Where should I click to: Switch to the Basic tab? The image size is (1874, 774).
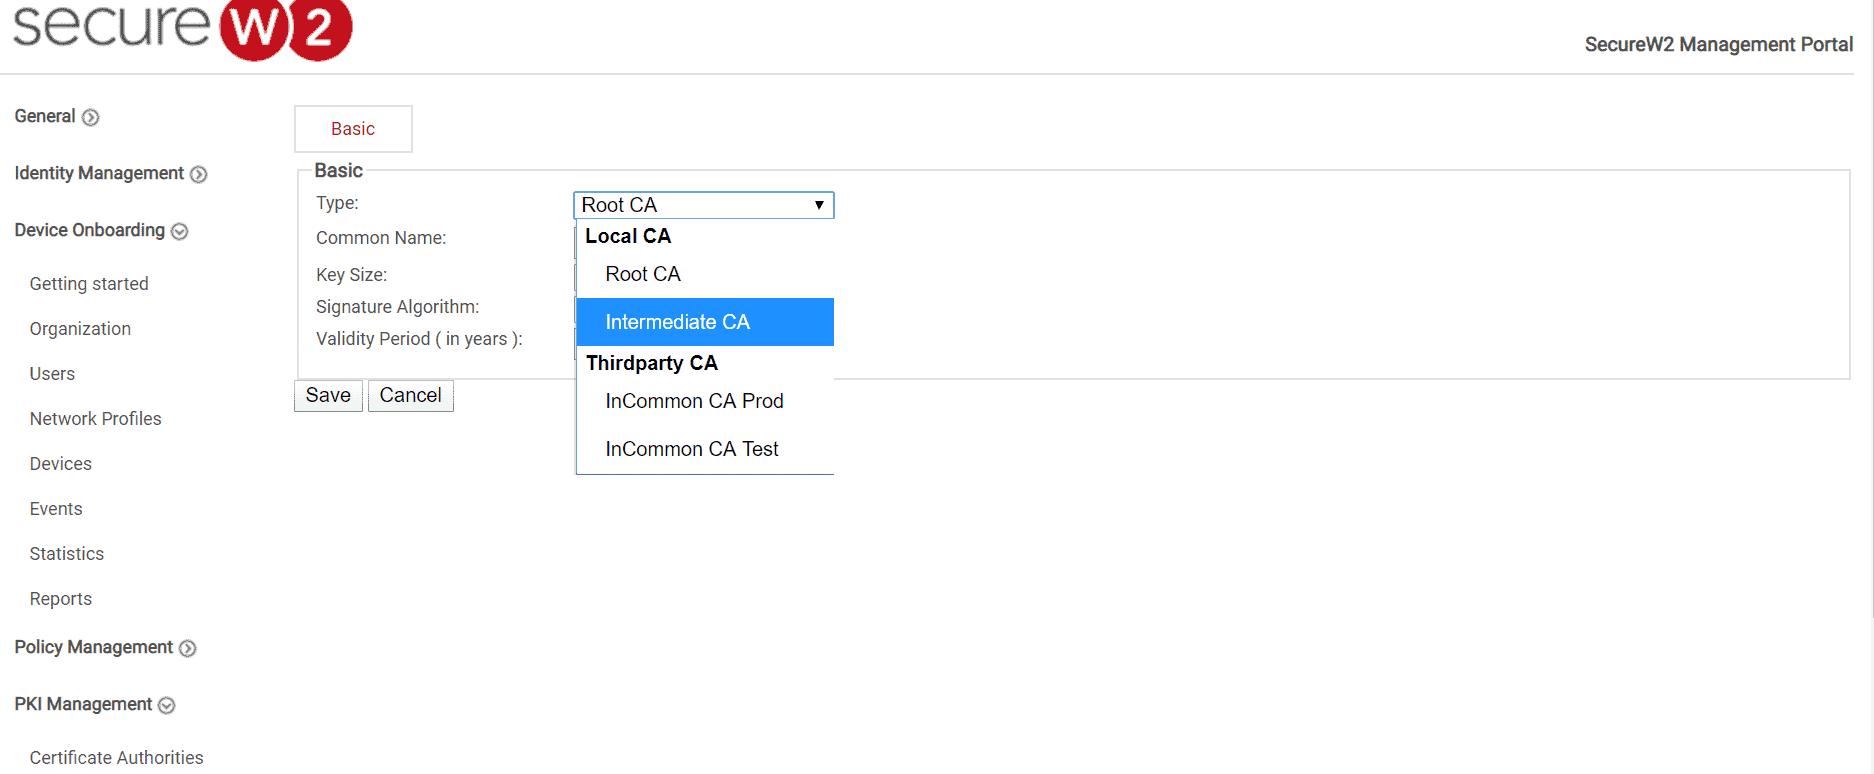coord(353,129)
